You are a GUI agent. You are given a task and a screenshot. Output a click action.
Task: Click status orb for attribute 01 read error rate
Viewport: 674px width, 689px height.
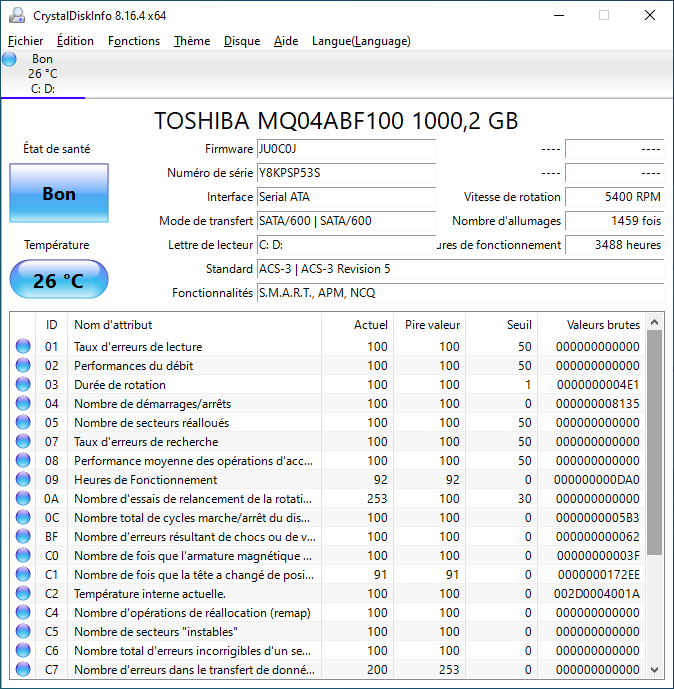[23, 346]
